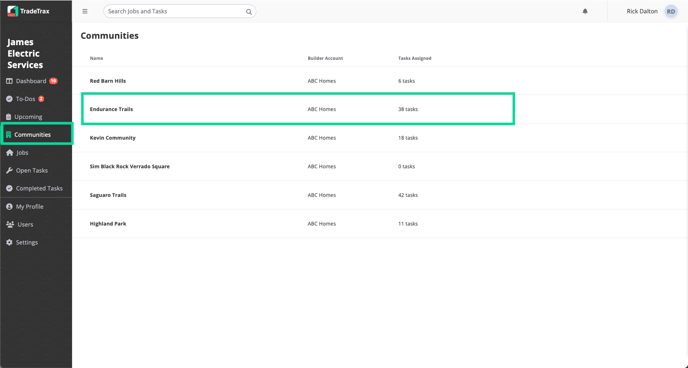Click the To-Dos red count badge
This screenshot has width=688, height=368.
click(41, 99)
